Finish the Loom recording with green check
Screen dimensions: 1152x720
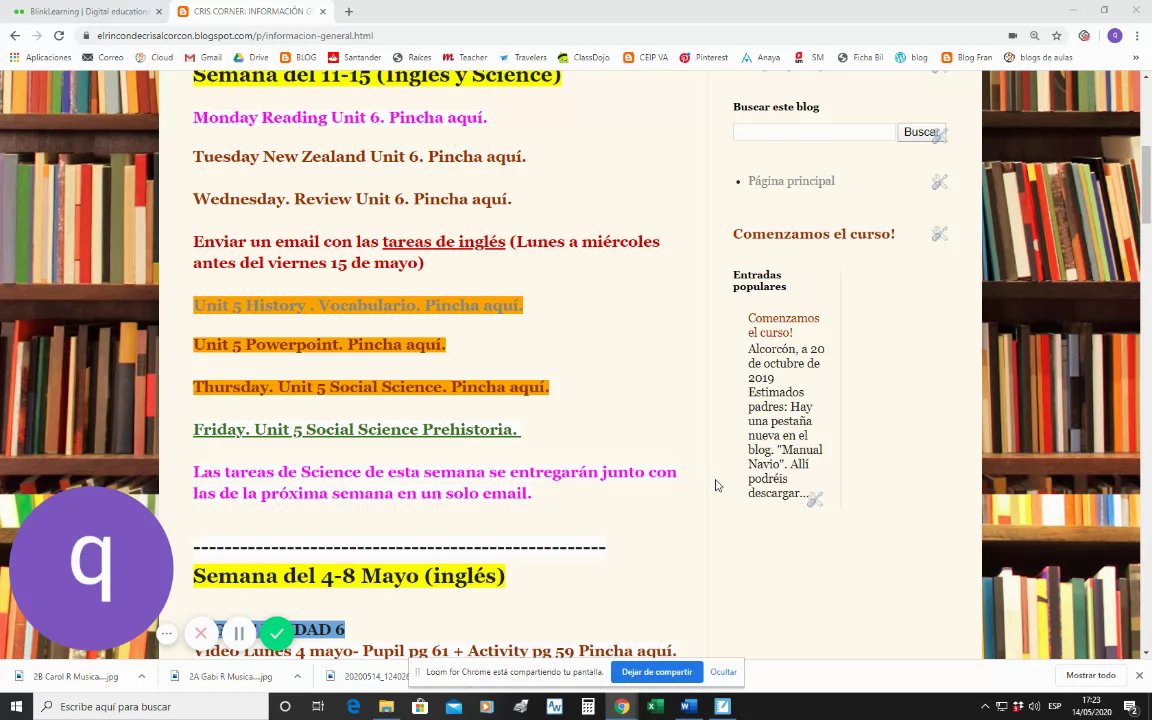277,633
